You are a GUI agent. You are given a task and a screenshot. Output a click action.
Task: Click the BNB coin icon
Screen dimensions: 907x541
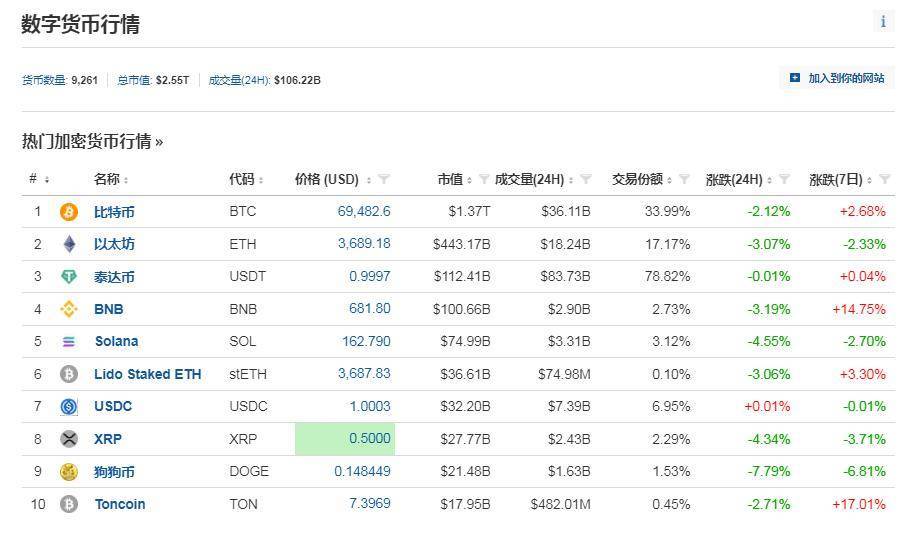69,309
